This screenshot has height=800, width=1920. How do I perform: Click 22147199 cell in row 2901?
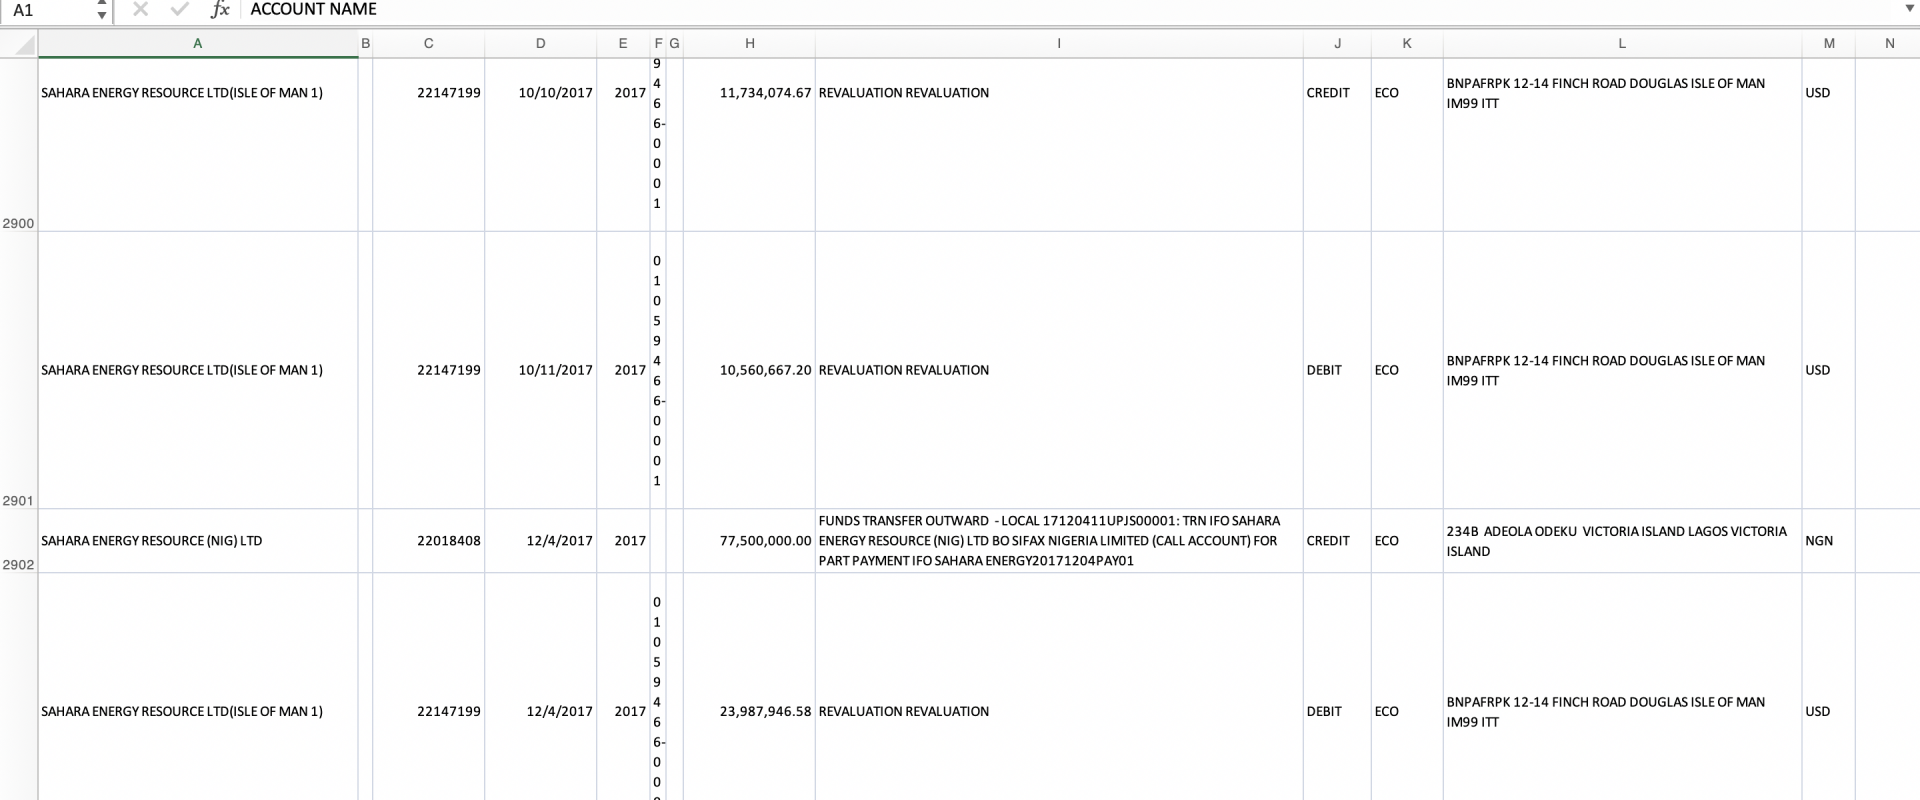[x=429, y=370]
